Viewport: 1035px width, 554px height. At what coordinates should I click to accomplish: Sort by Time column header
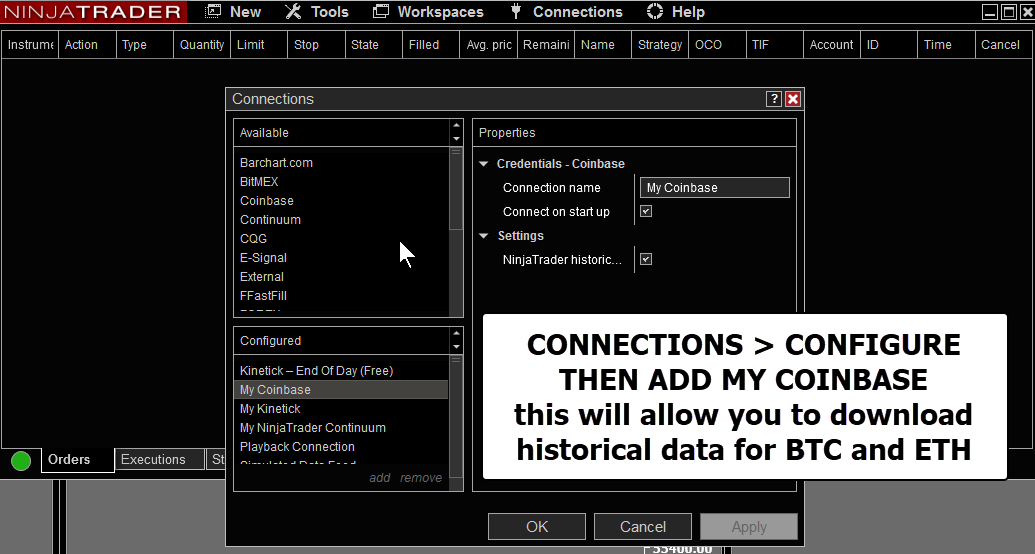point(946,44)
